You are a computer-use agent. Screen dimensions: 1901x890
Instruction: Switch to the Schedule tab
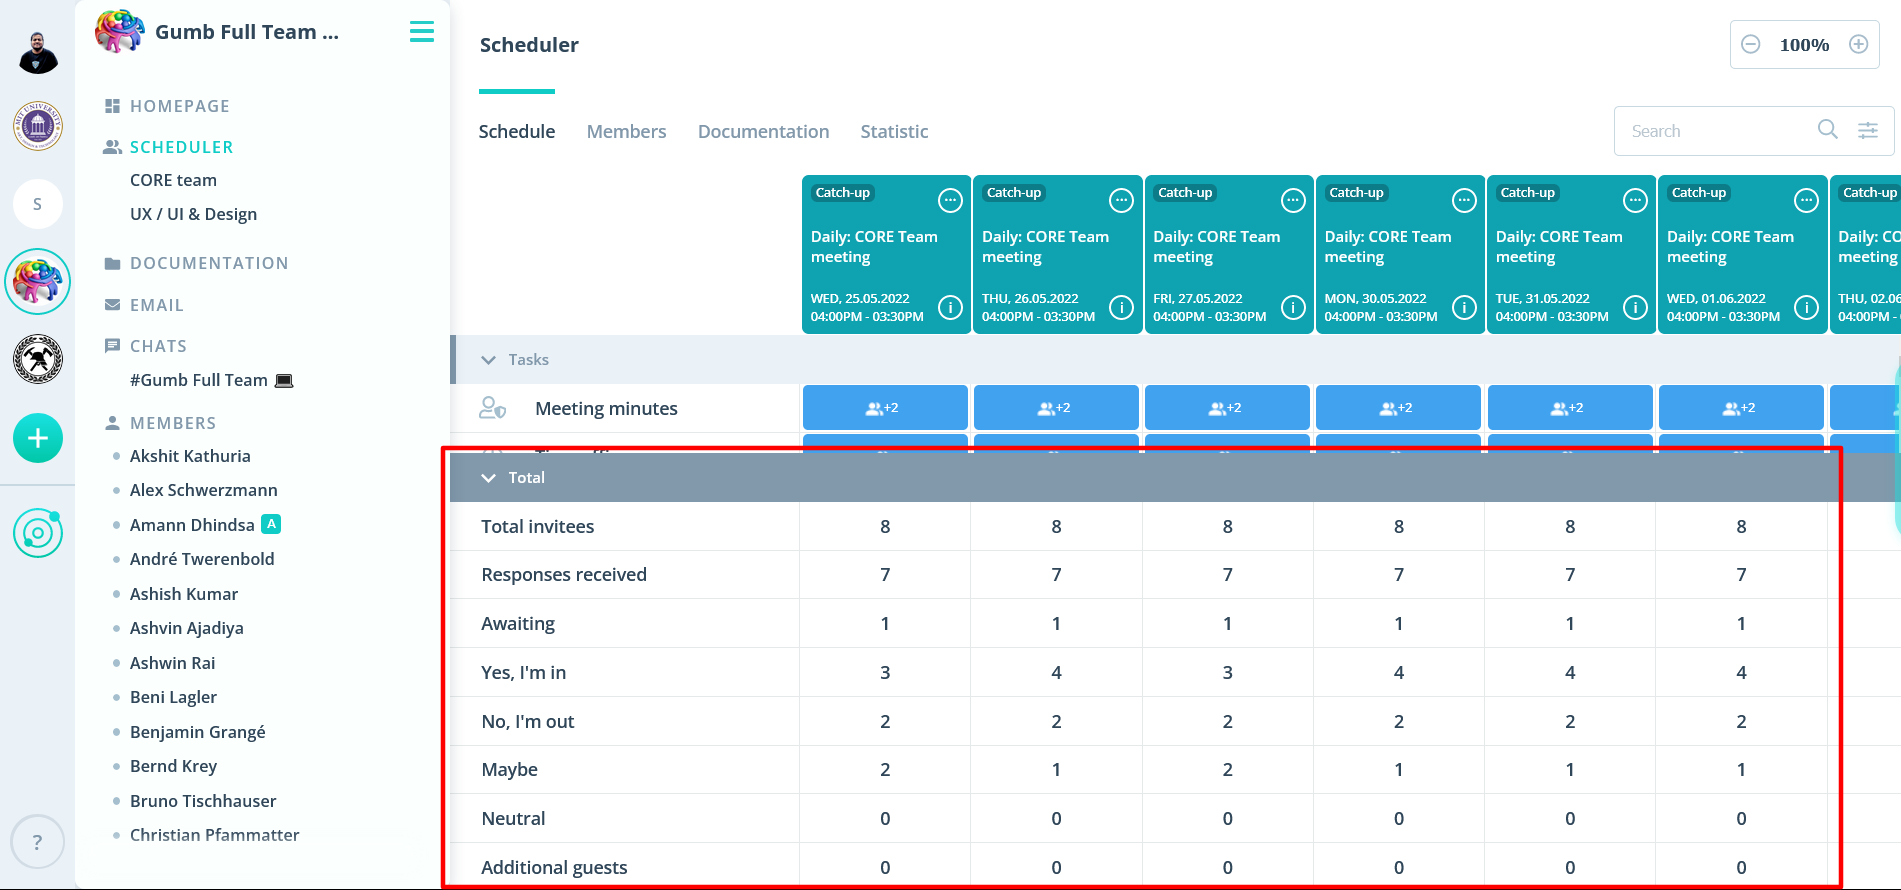click(x=517, y=131)
